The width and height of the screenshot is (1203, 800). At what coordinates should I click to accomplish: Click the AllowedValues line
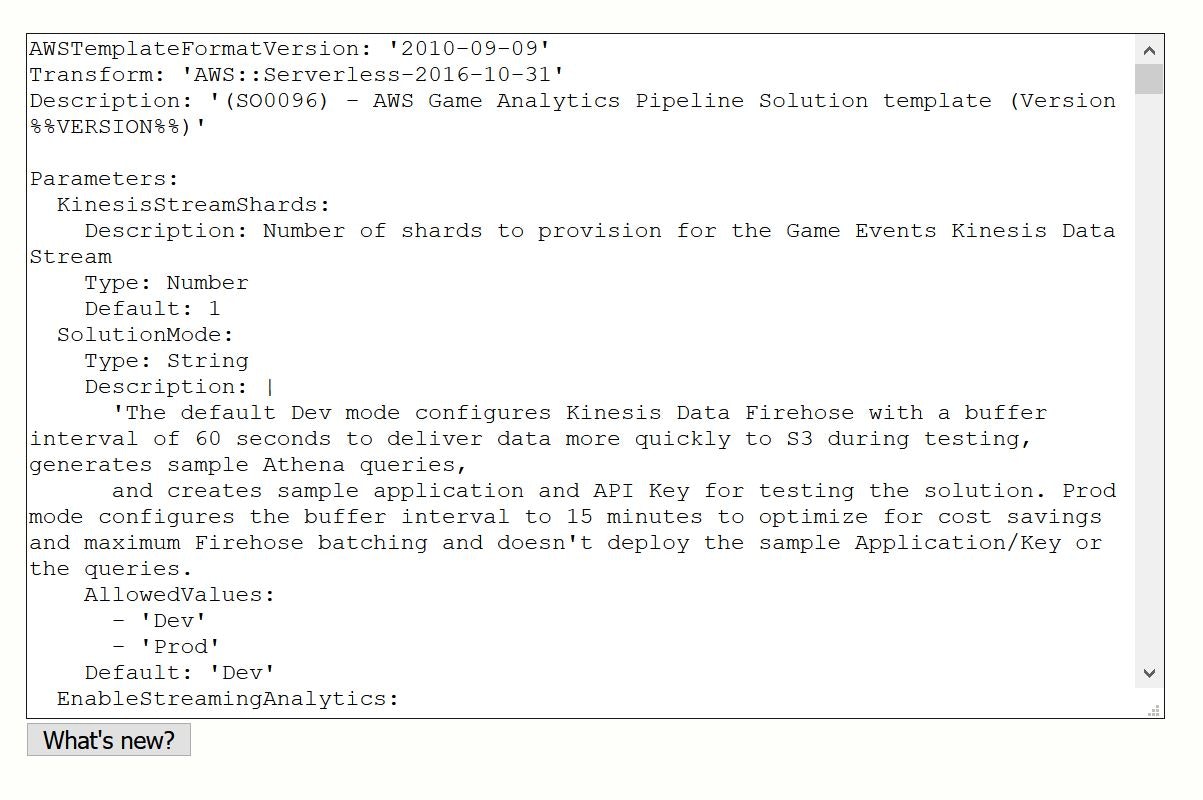(x=180, y=594)
